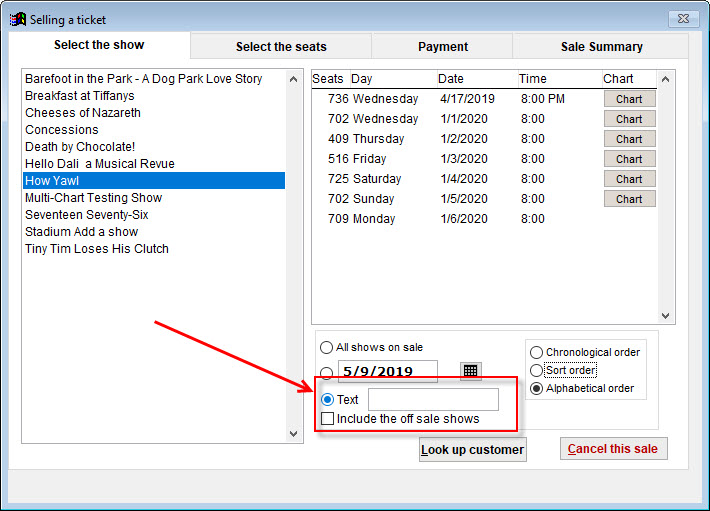Switch to the Sale Summary tab
This screenshot has width=710, height=511.
pos(601,47)
